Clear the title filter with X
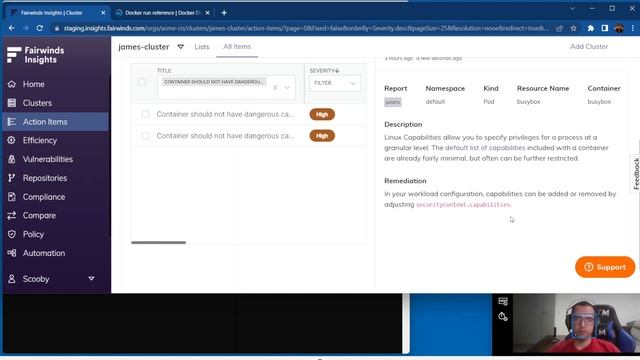The width and height of the screenshot is (640, 360). 275,87
